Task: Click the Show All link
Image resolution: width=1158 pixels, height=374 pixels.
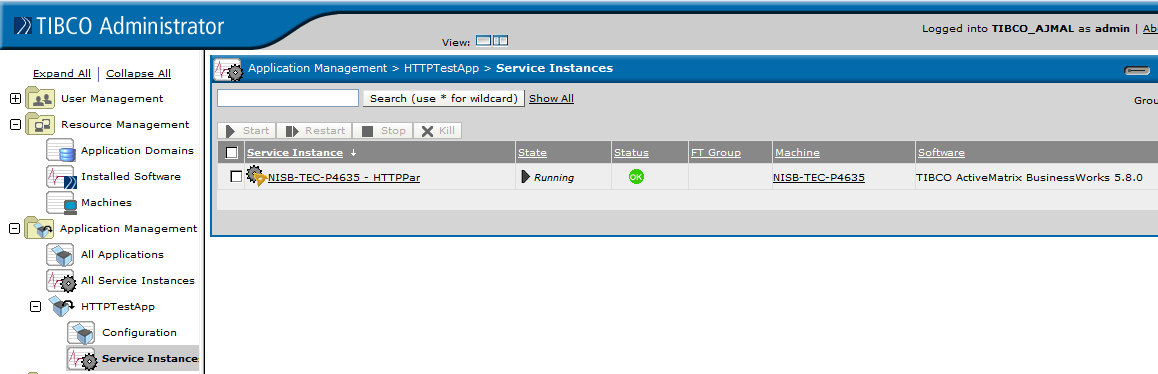Action: (551, 98)
